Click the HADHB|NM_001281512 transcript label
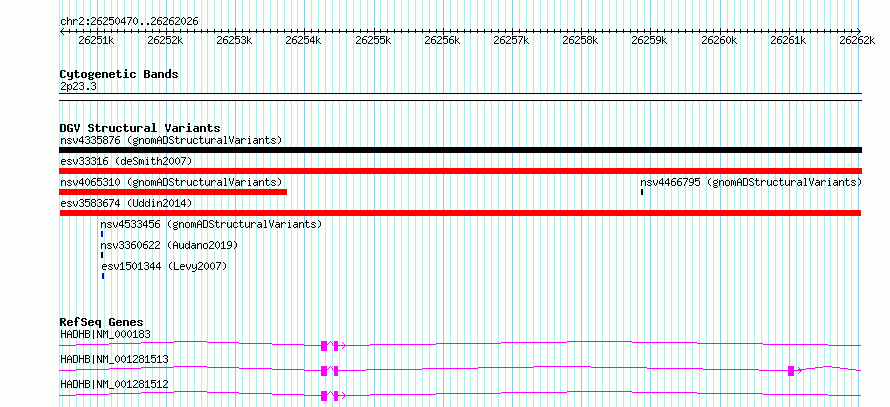The width and height of the screenshot is (890, 407). click(x=114, y=384)
